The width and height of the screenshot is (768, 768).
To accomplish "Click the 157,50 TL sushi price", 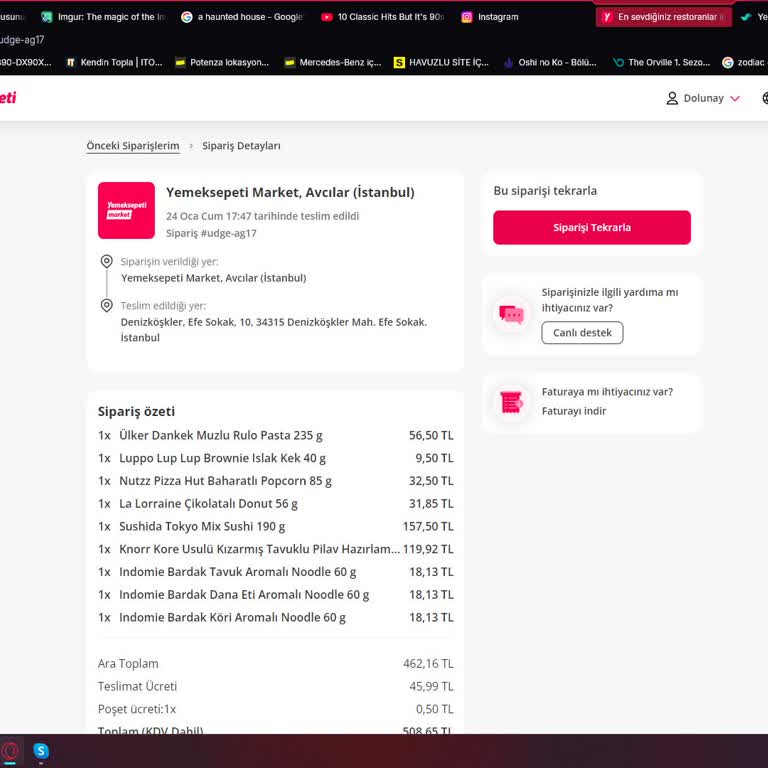I will pyautogui.click(x=428, y=527).
